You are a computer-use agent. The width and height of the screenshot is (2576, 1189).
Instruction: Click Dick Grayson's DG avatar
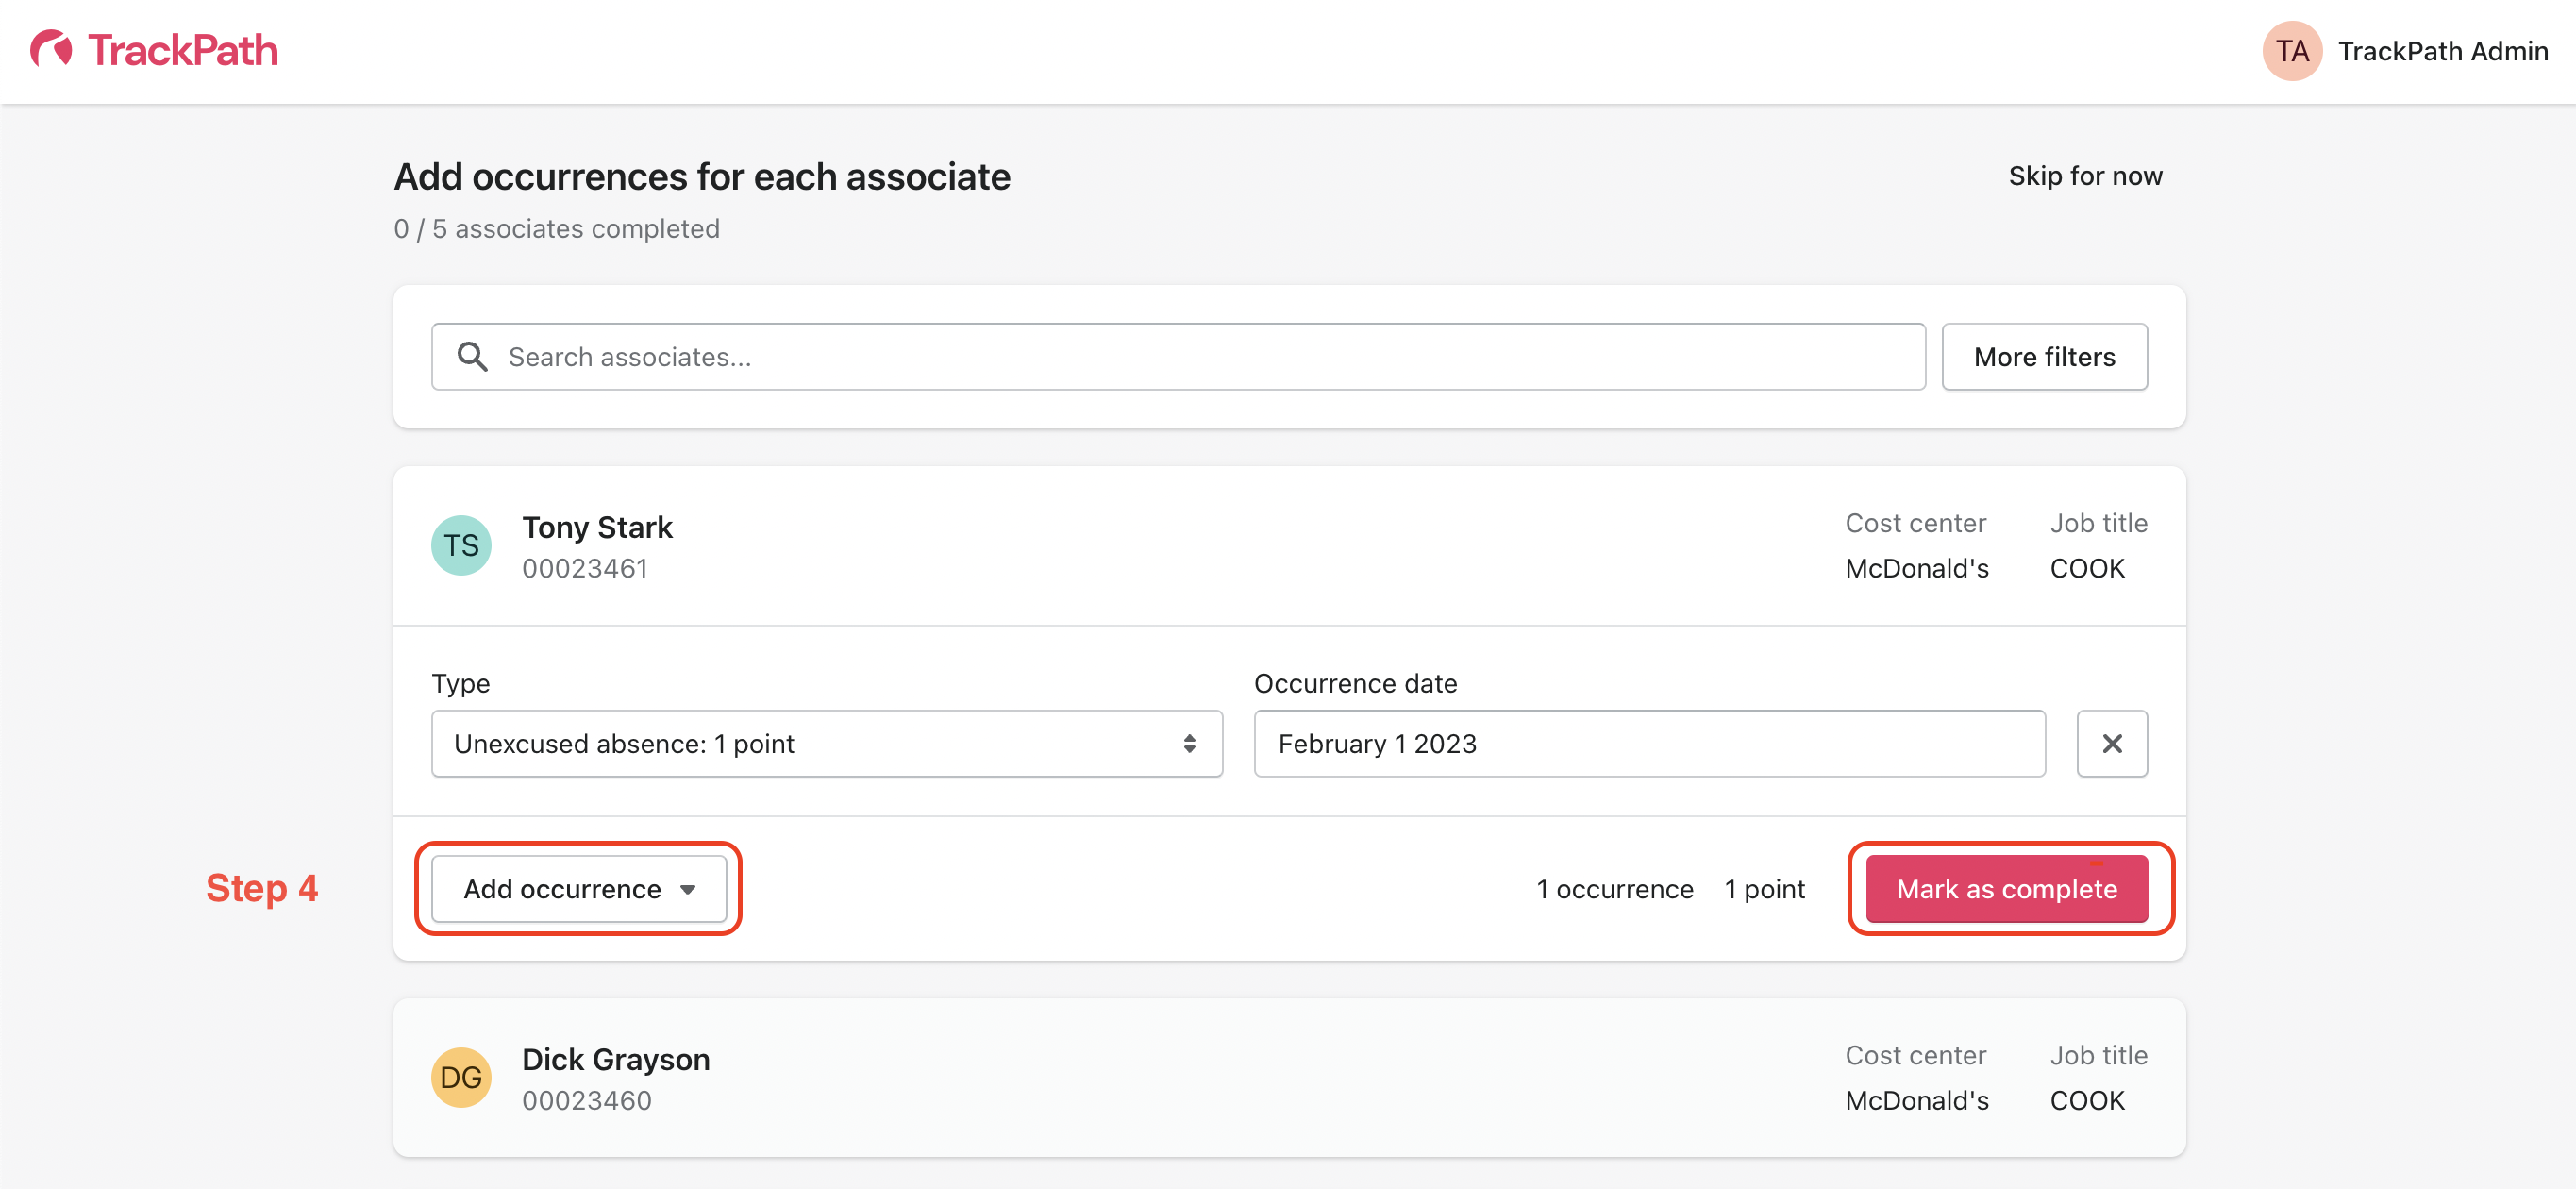click(x=461, y=1077)
